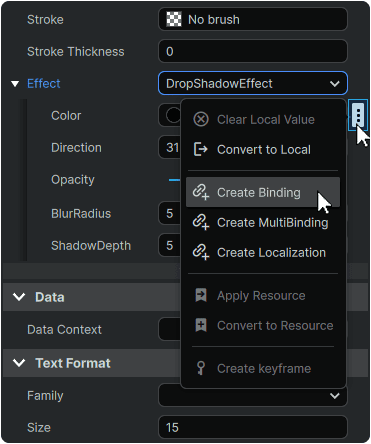Click the Create keyframe key icon
The height and width of the screenshot is (444, 371).
[x=201, y=368]
